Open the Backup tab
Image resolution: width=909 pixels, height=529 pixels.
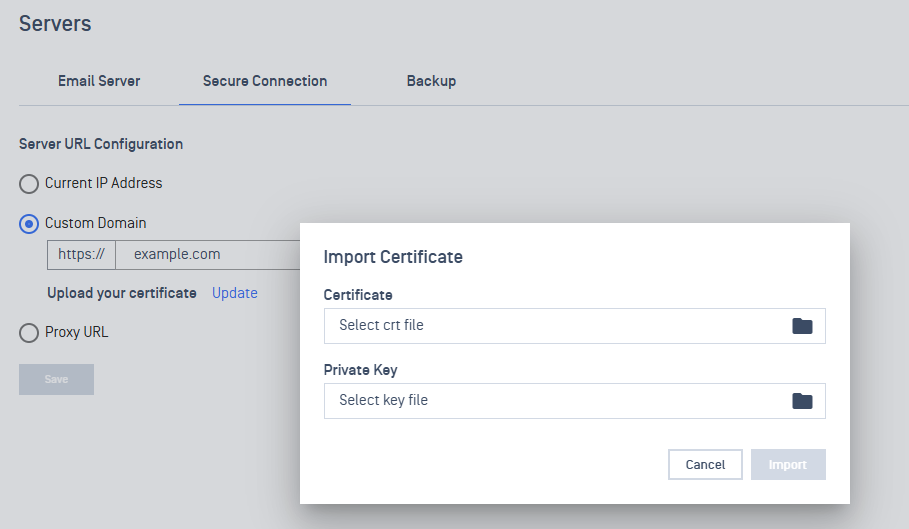[431, 81]
